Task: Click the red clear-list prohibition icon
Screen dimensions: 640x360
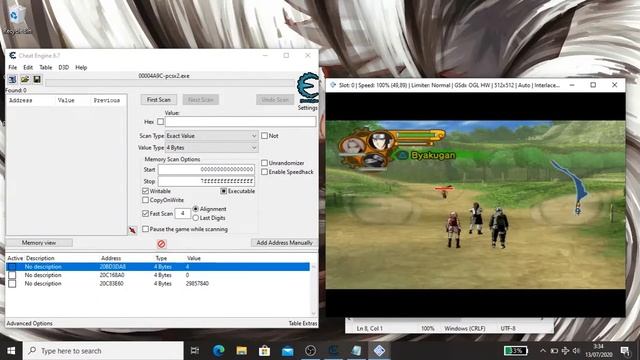Action: (161, 244)
